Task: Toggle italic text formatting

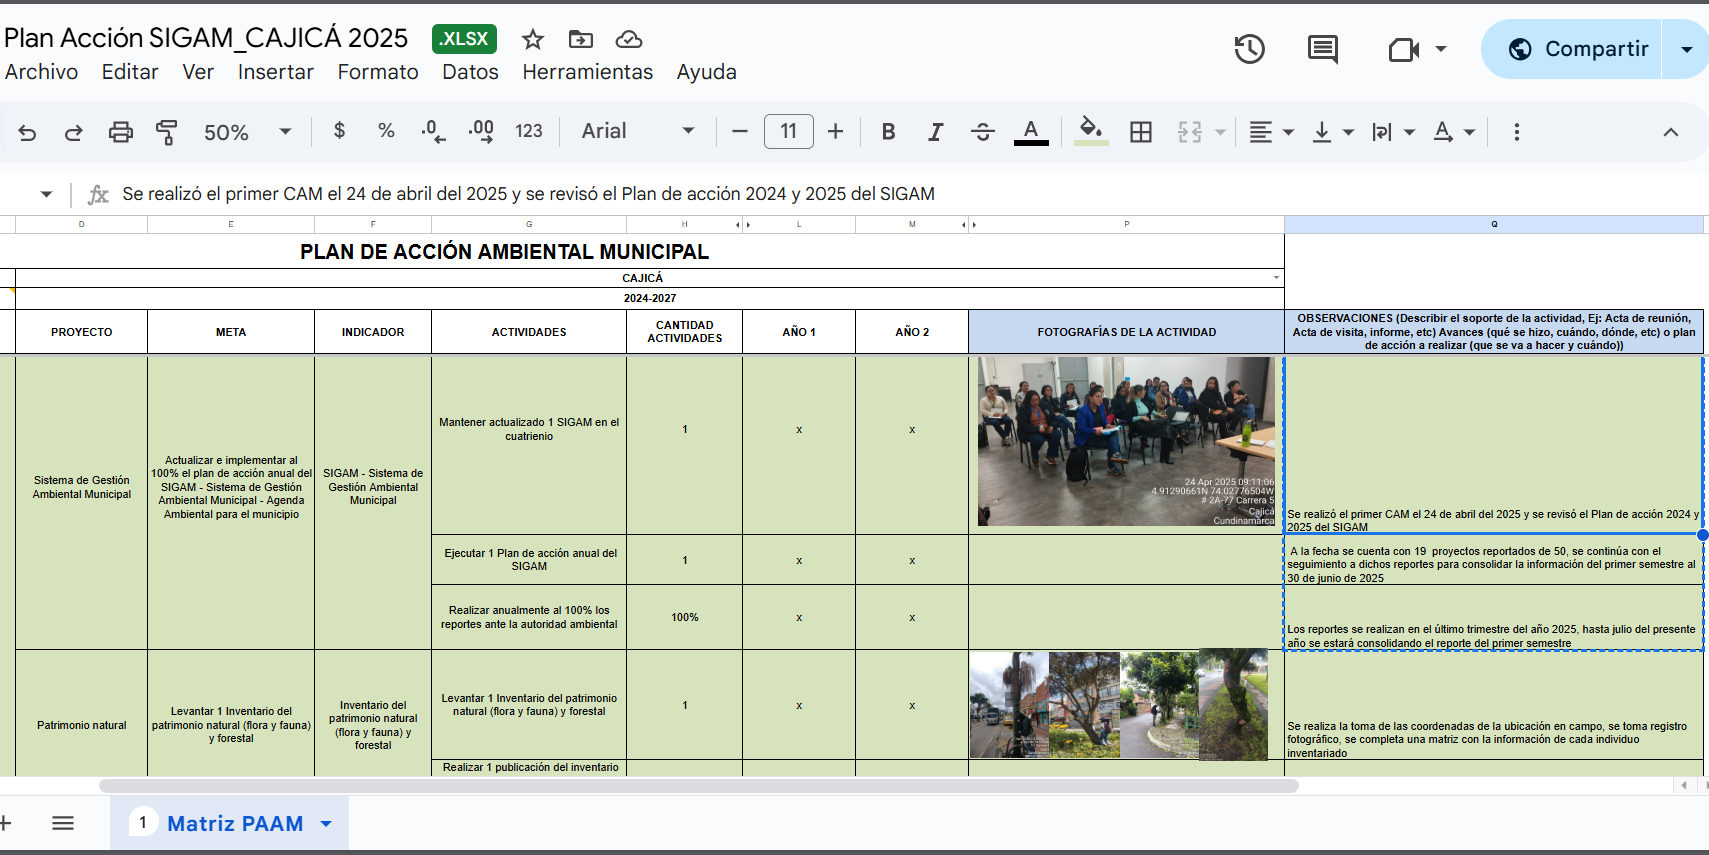Action: 935,132
